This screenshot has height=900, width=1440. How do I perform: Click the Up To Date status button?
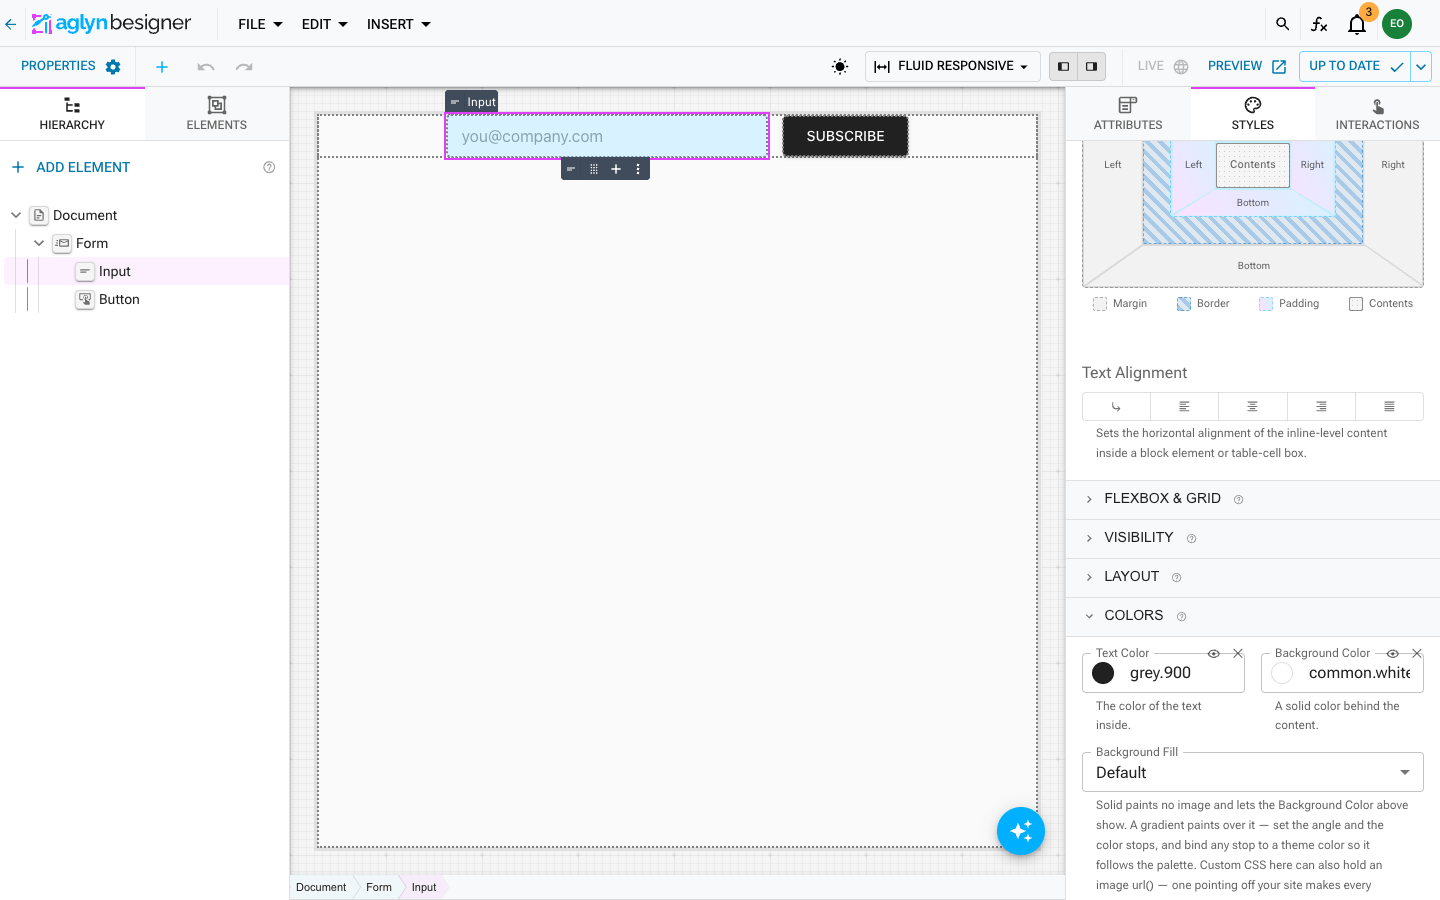(1355, 67)
